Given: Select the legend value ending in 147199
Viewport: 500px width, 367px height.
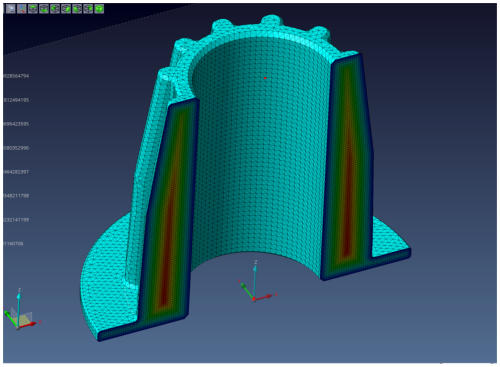Looking at the screenshot, I should tap(16, 220).
